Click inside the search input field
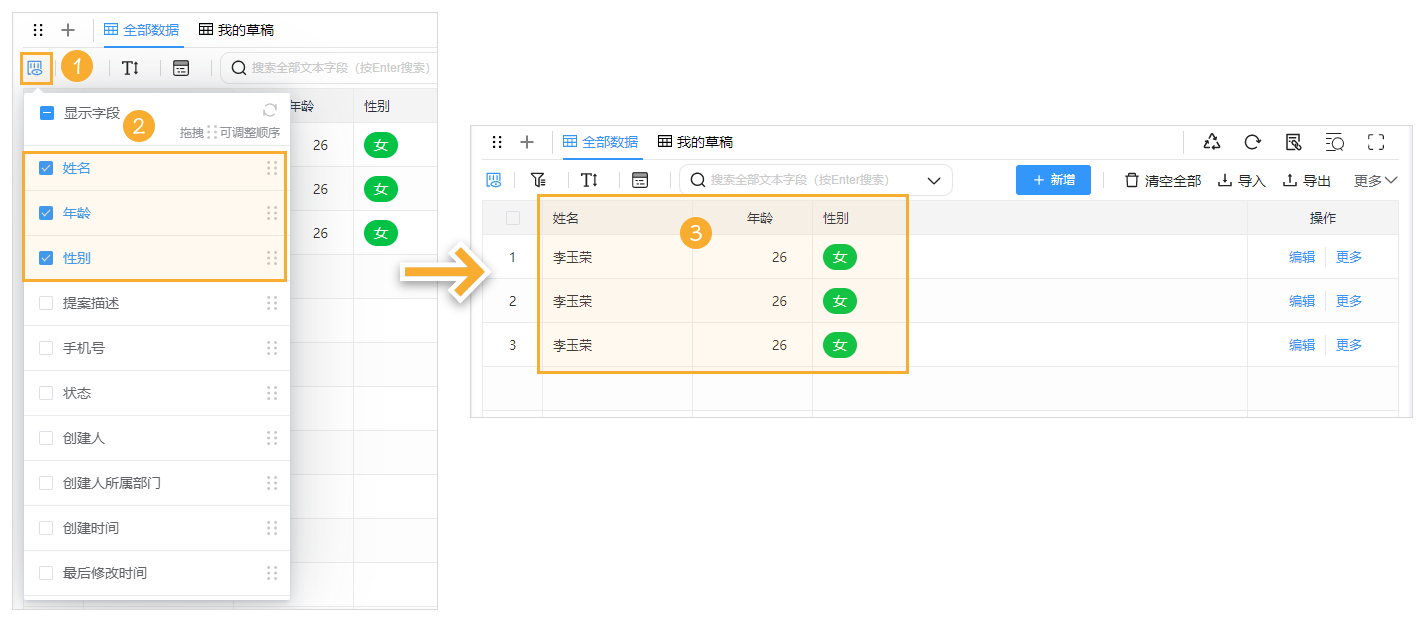The height and width of the screenshot is (623, 1428). [800, 179]
